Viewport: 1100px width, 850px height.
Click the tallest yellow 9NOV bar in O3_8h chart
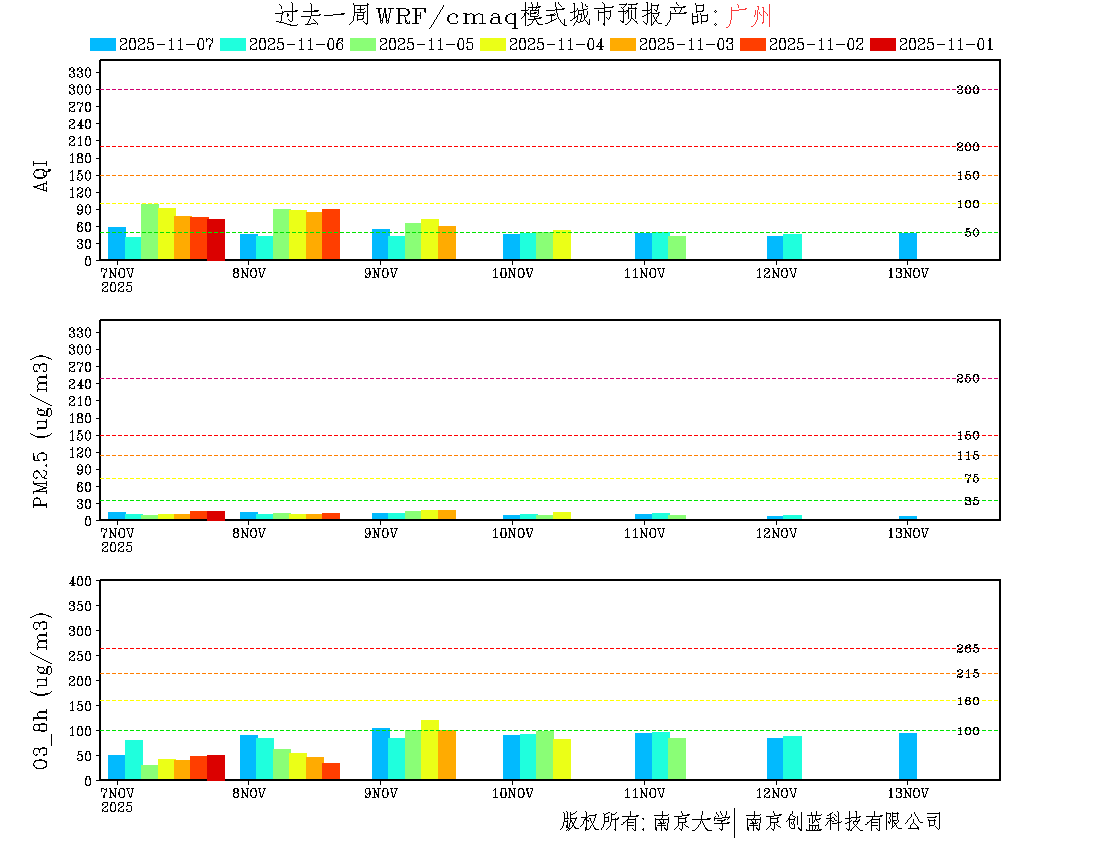[x=430, y=749]
